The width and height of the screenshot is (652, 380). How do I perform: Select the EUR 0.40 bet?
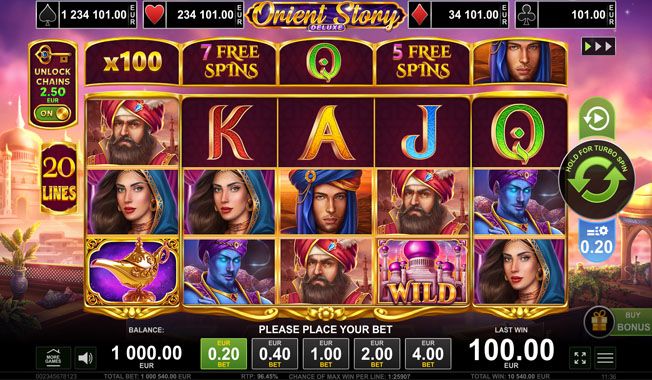275,354
